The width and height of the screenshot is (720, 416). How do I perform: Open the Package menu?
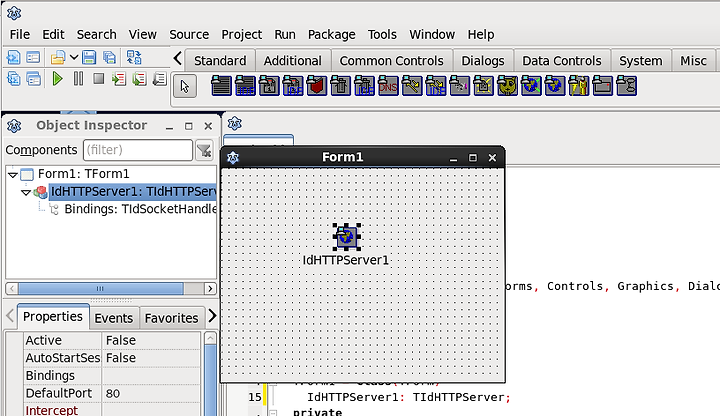(x=332, y=34)
